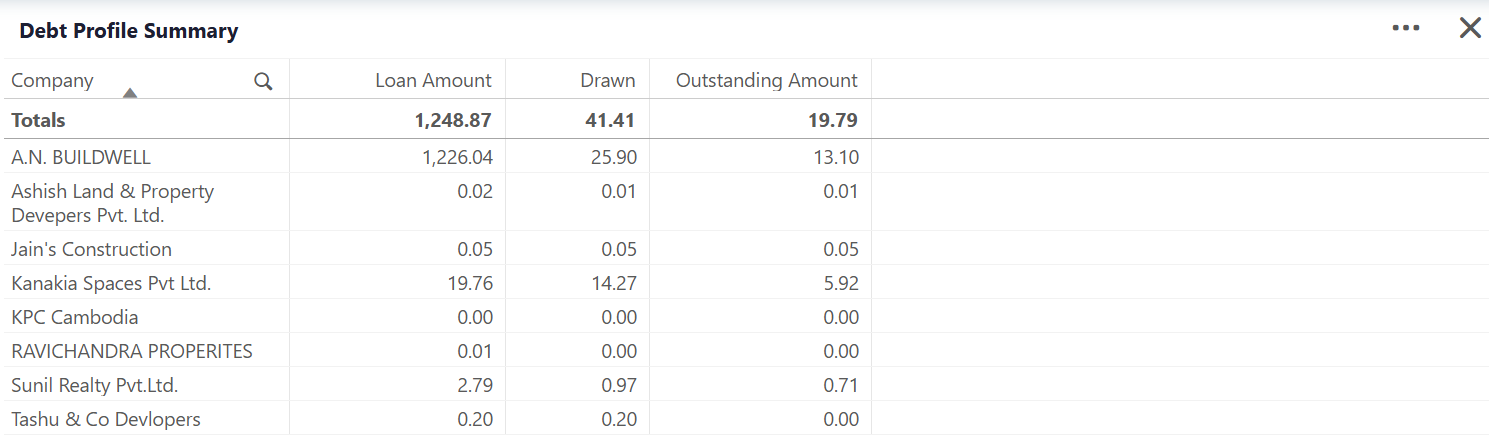1489x448 pixels.
Task: Toggle the Company sort arrow
Action: [129, 94]
